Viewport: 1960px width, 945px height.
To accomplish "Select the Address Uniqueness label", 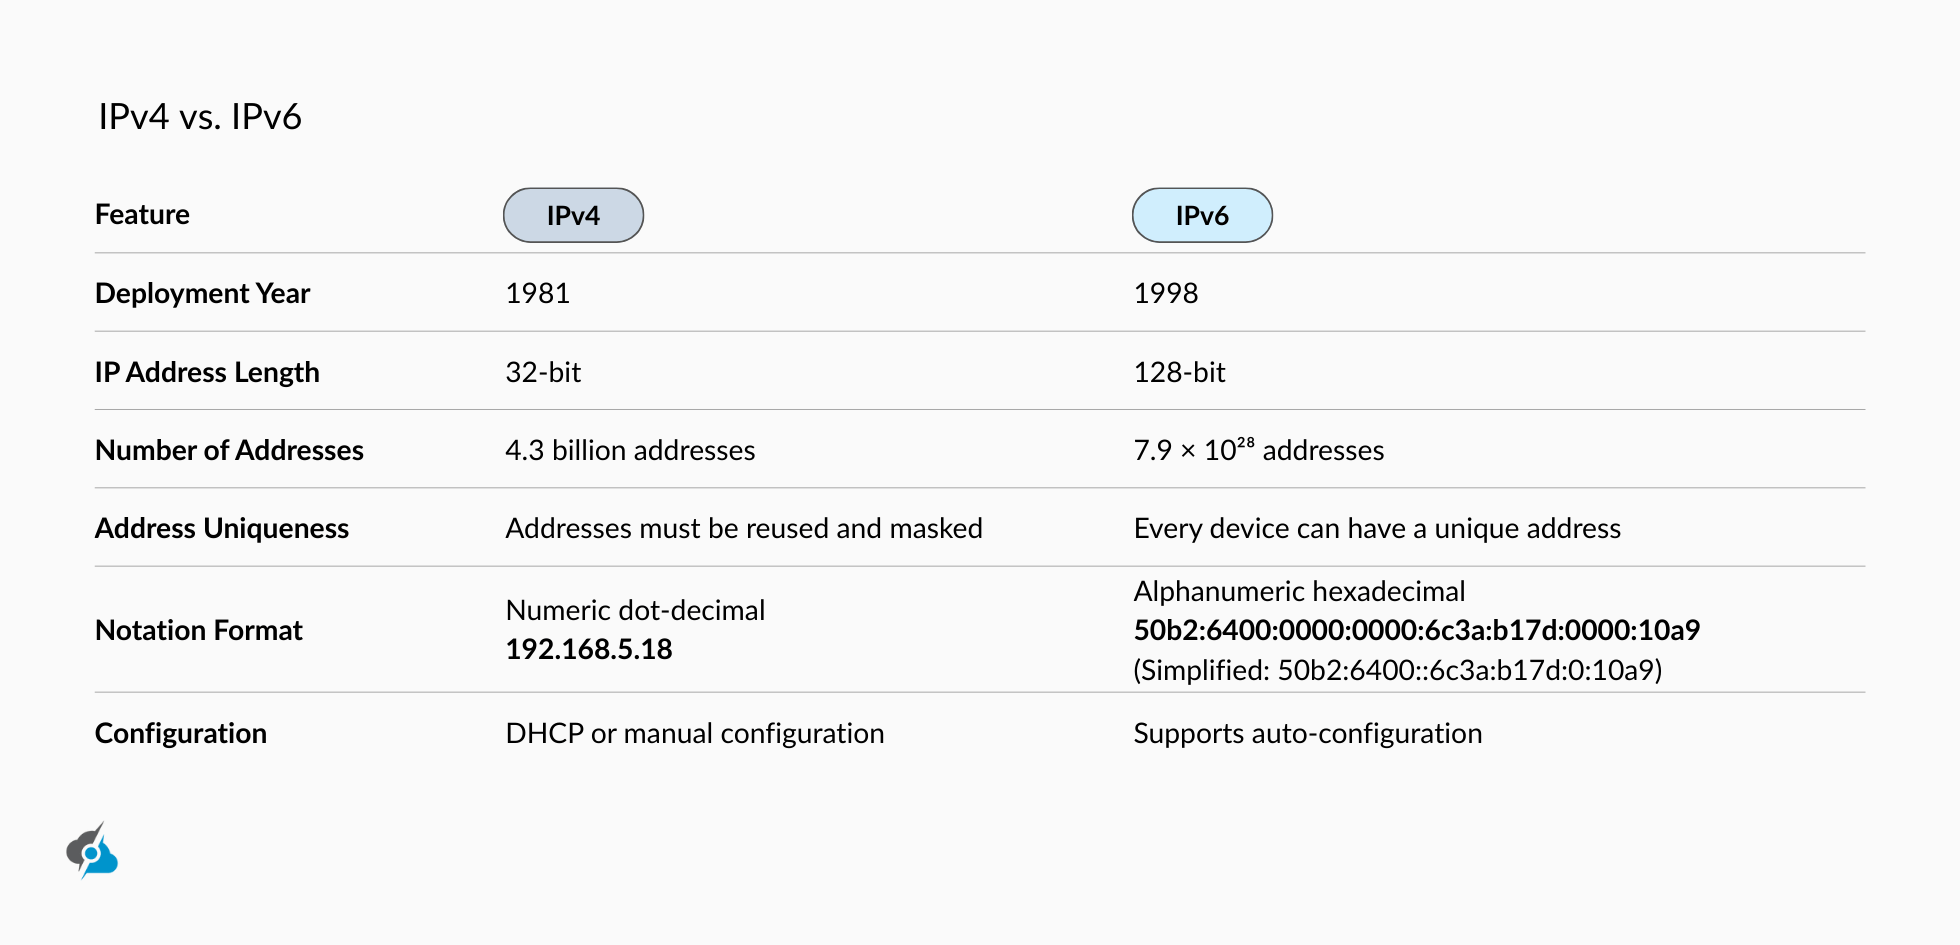I will [x=222, y=528].
